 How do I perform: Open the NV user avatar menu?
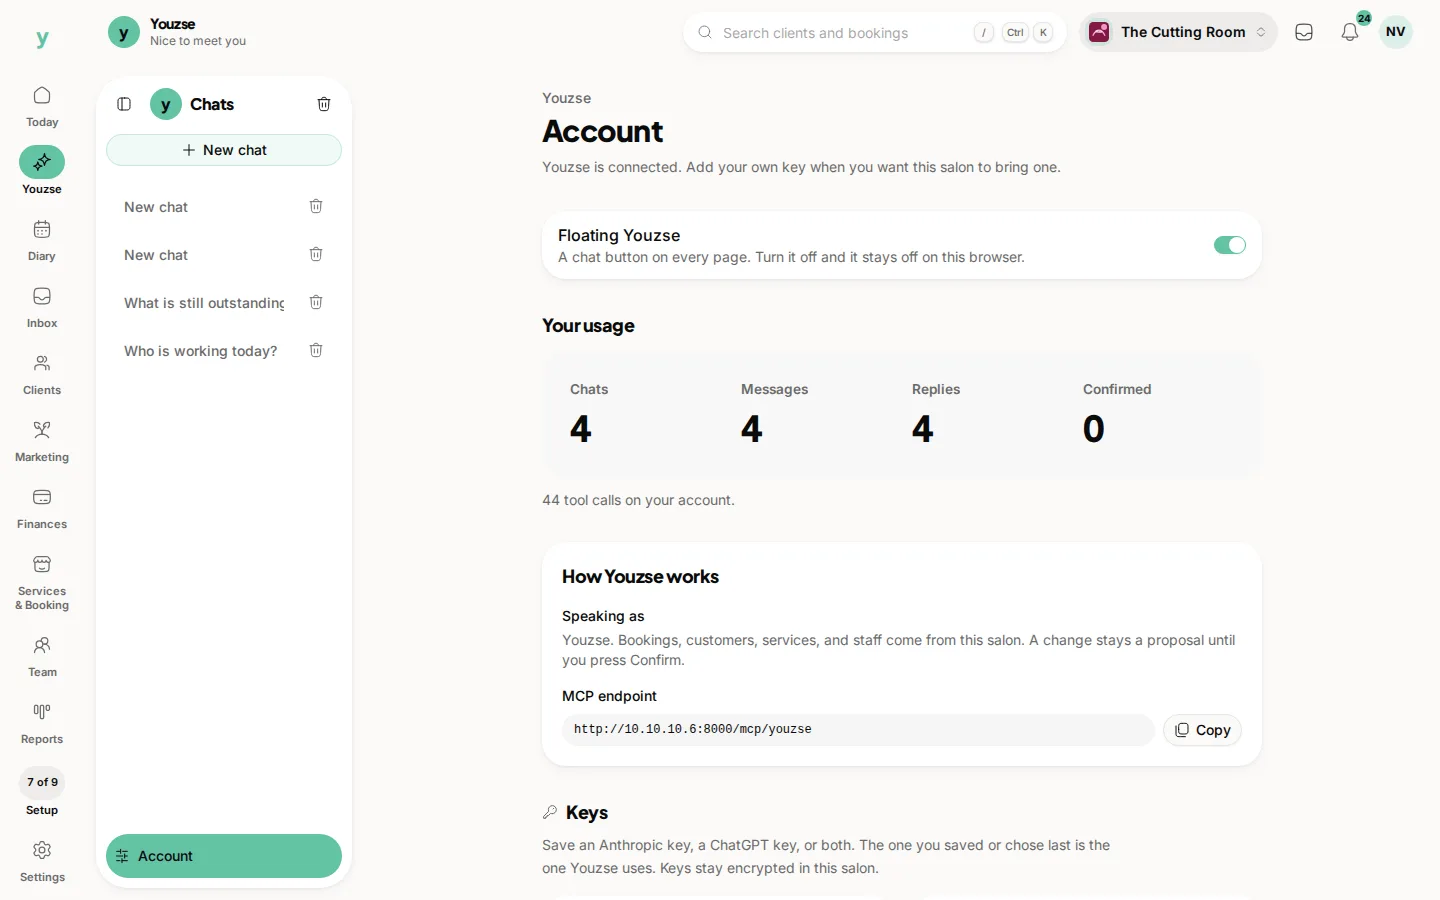(1396, 32)
